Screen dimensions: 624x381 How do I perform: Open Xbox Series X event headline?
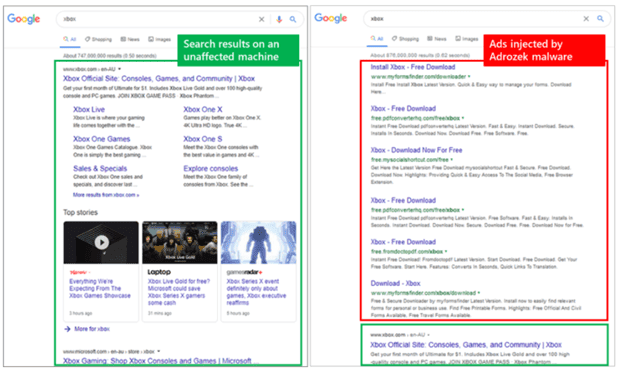tap(256, 292)
